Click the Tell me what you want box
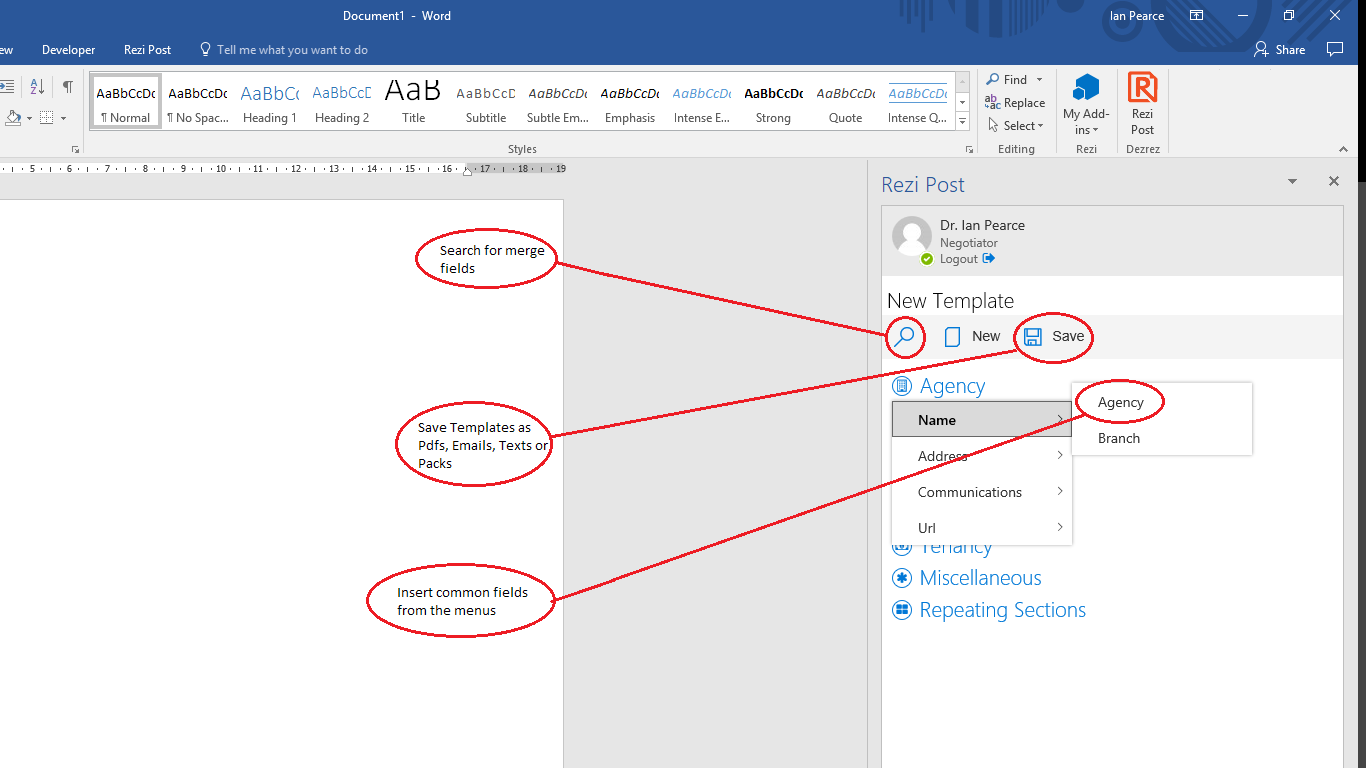1366x768 pixels. (x=284, y=50)
